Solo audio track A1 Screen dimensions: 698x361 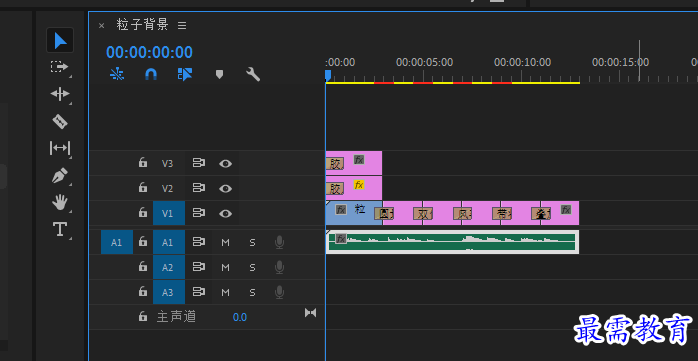tap(252, 243)
